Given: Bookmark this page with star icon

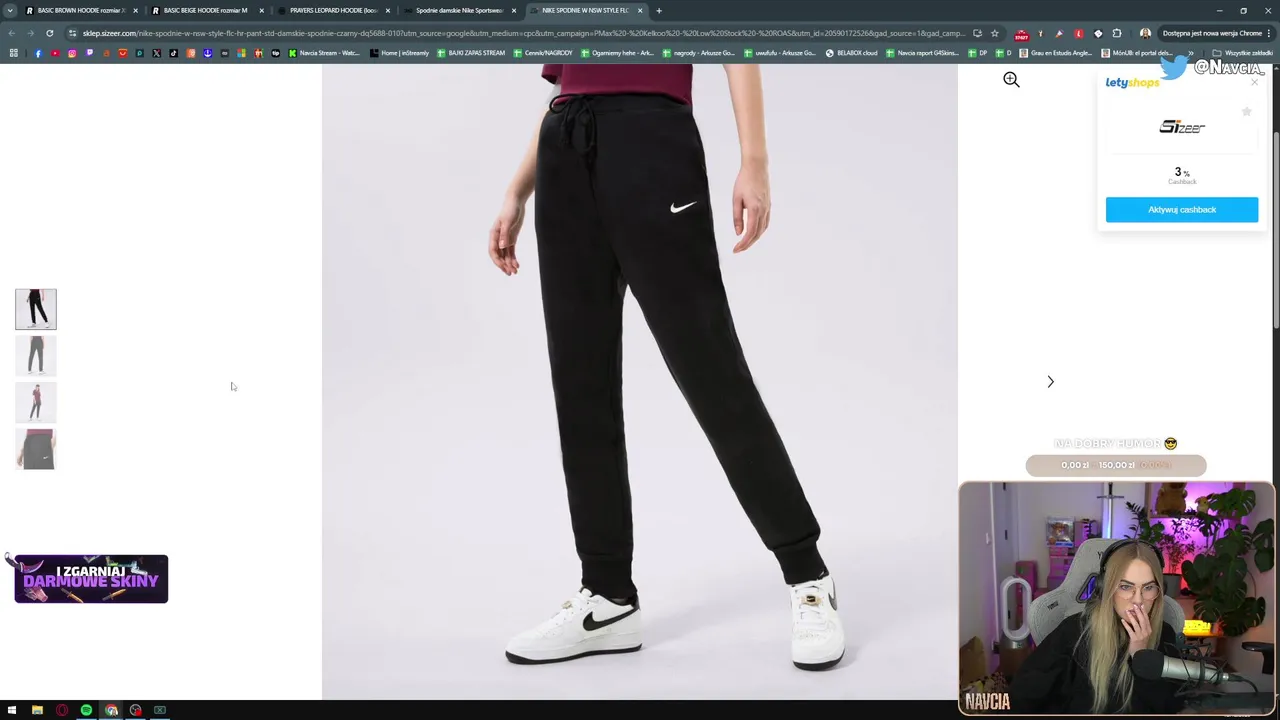Looking at the screenshot, I should [994, 33].
